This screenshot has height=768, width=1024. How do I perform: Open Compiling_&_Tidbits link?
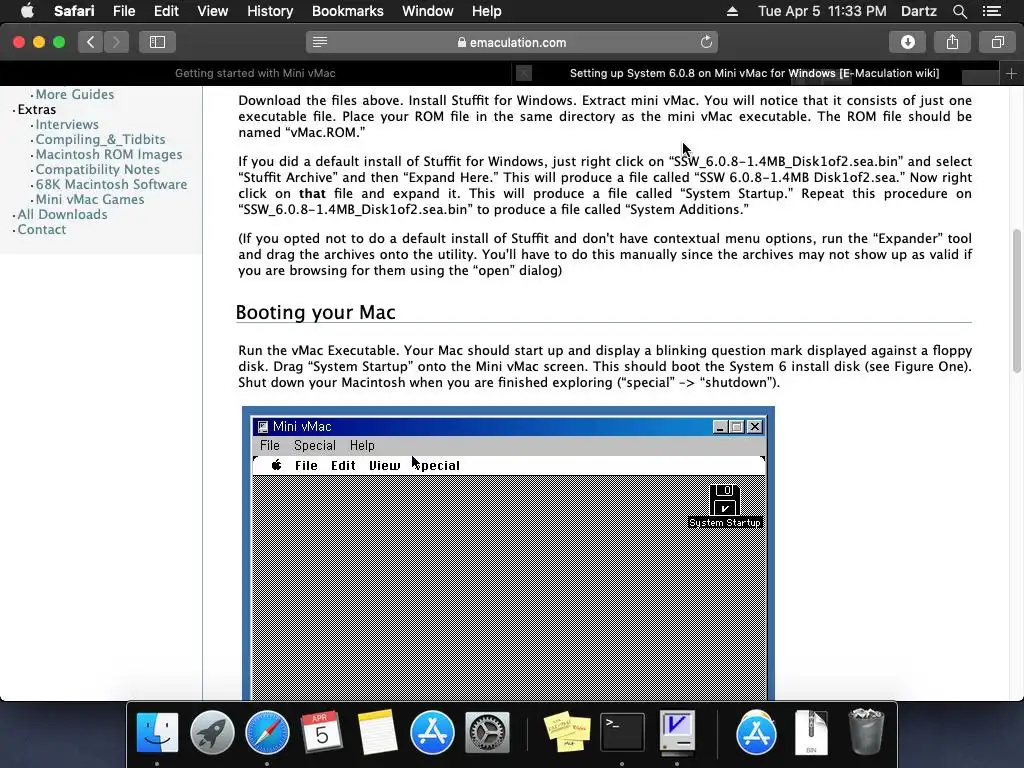tap(100, 139)
